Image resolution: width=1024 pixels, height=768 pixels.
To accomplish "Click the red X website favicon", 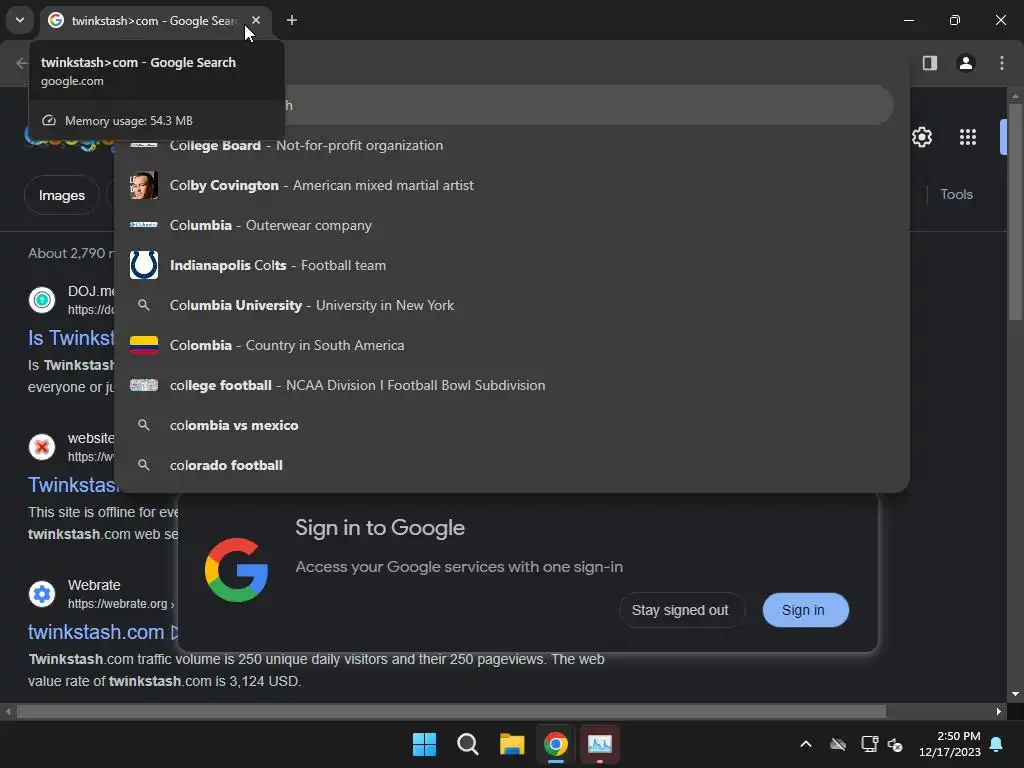I will tap(42, 447).
